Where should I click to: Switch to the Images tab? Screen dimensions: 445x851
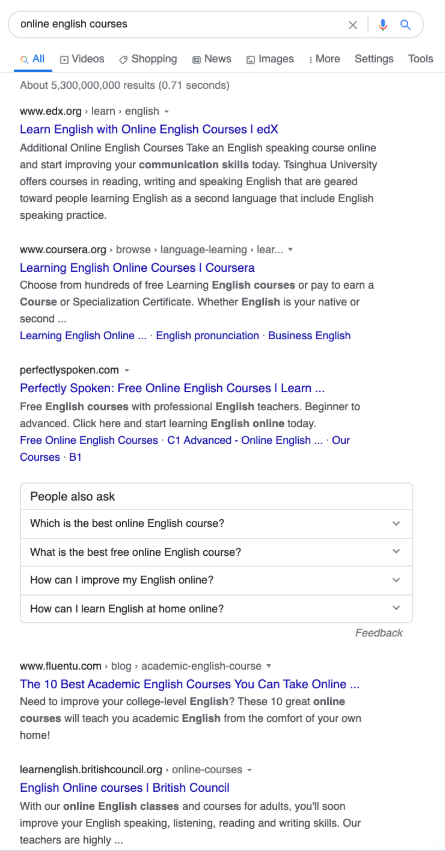click(270, 59)
